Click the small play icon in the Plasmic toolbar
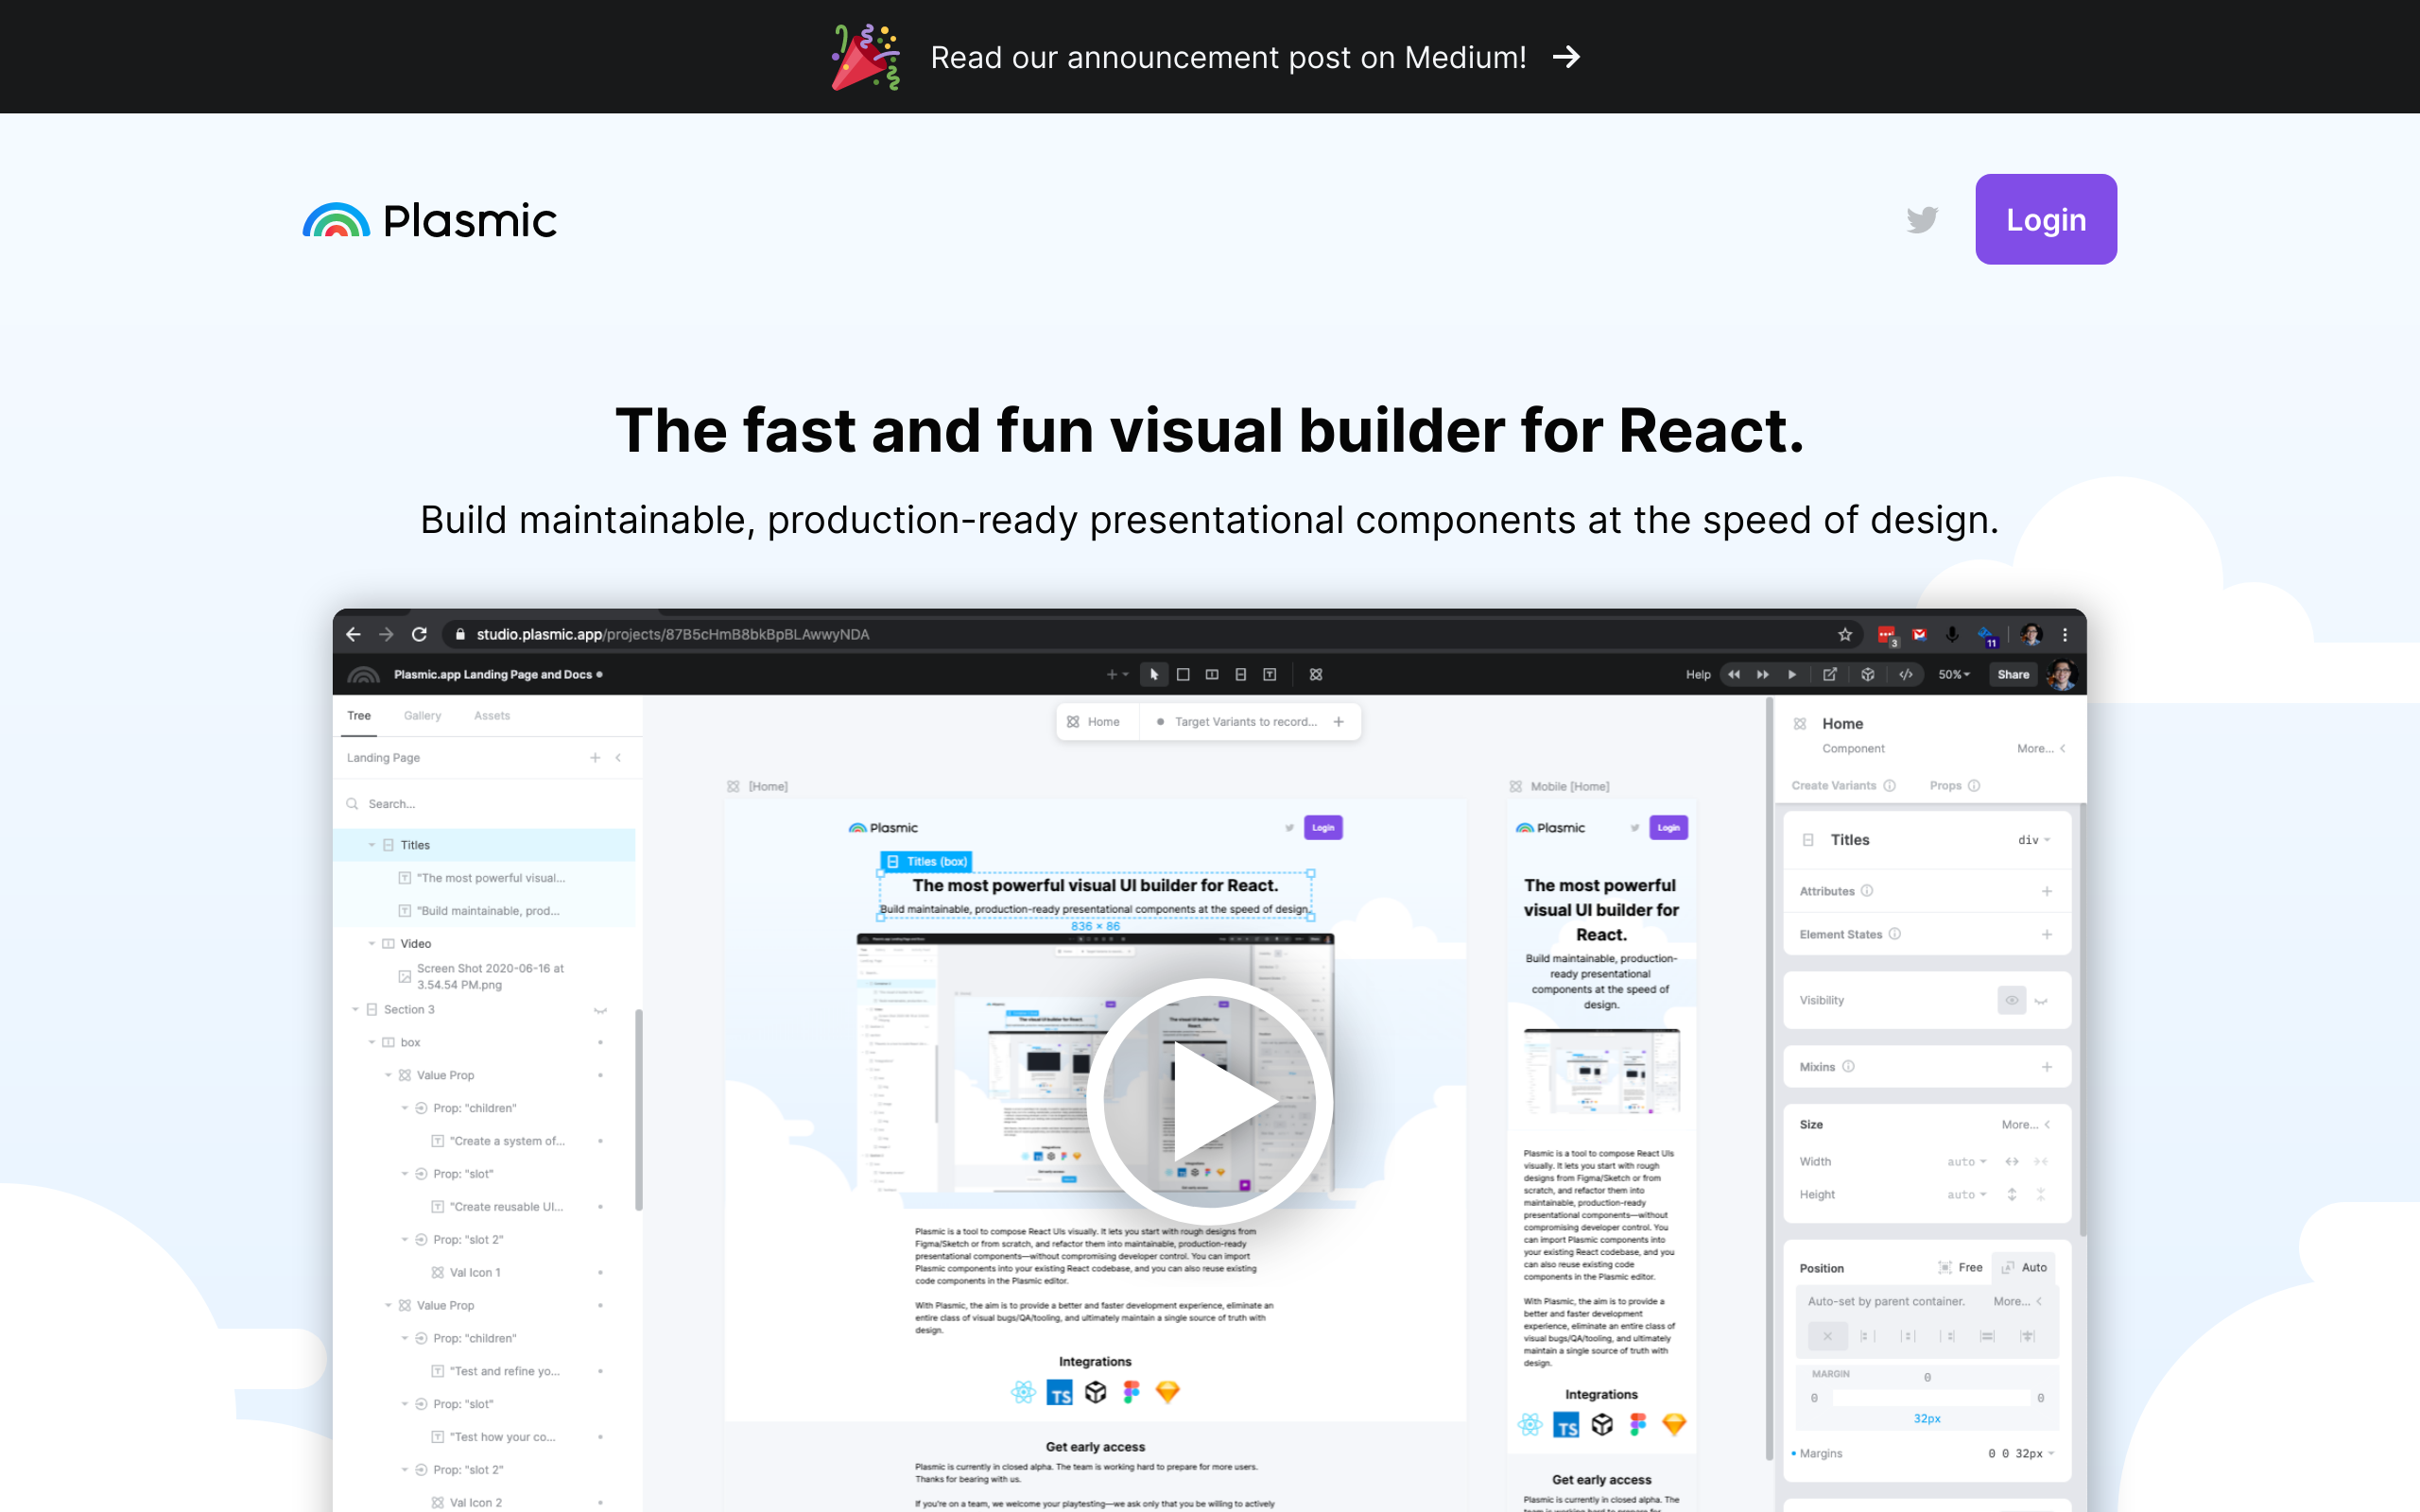Screen dimensions: 2420x1512 [1792, 675]
